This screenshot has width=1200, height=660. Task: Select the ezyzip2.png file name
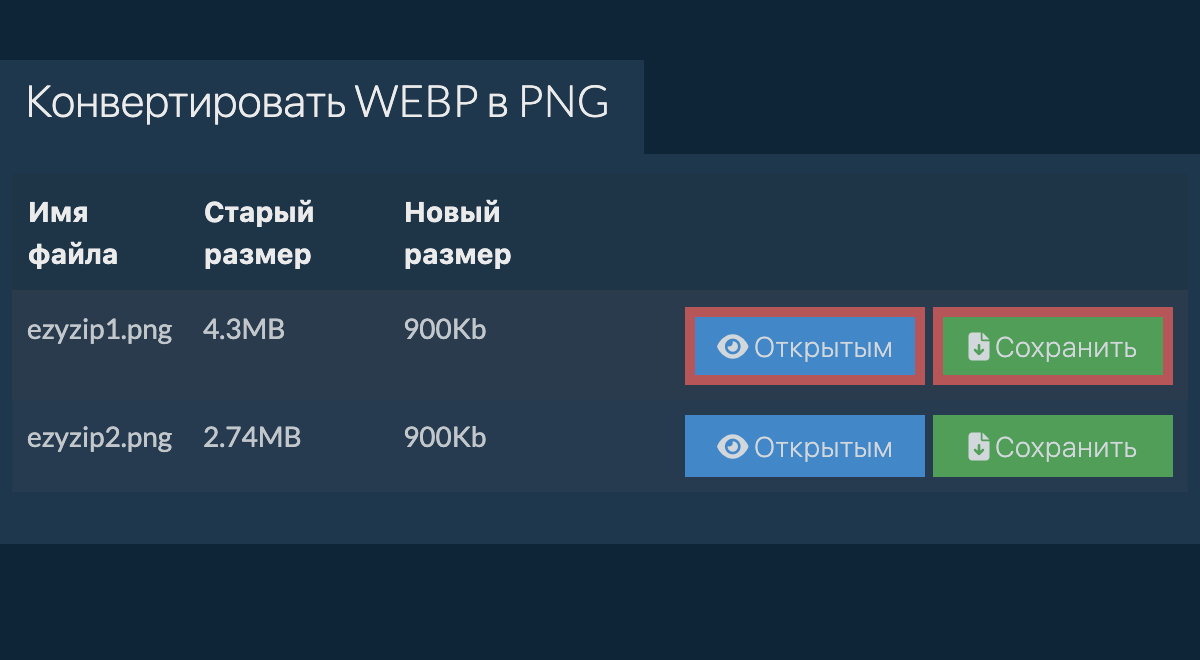pos(100,438)
